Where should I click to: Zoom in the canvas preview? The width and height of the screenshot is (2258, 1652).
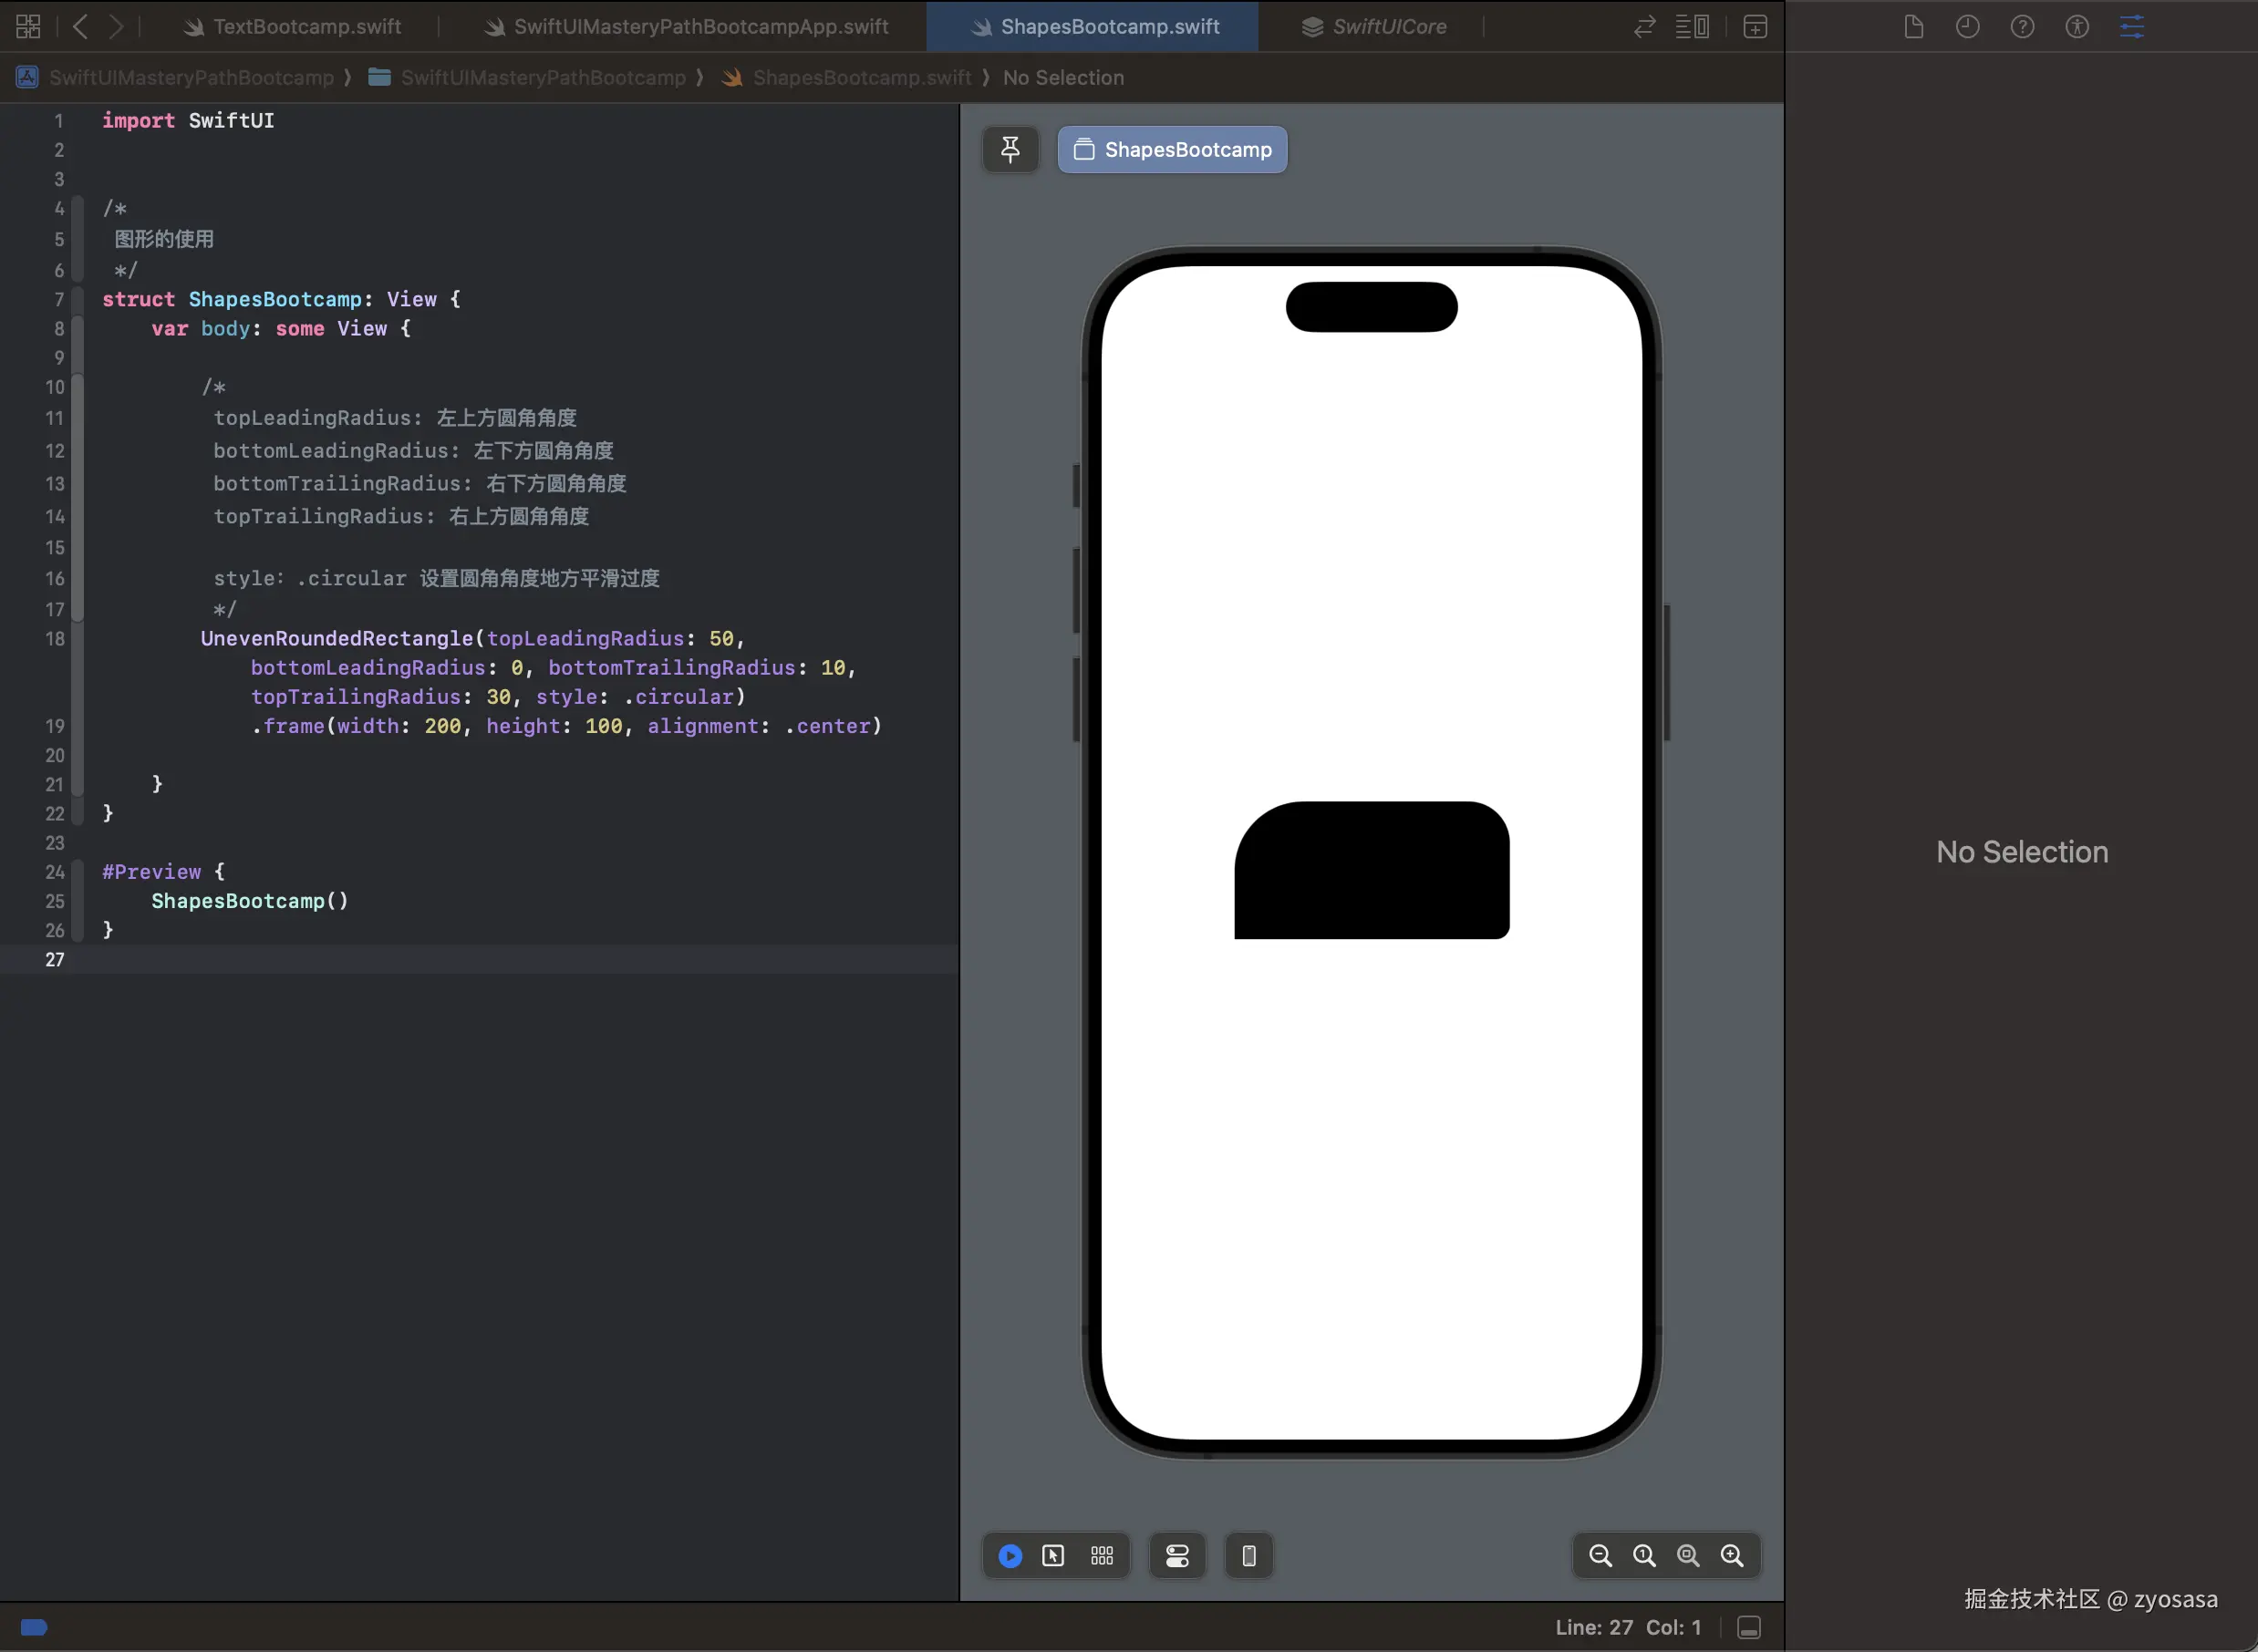pos(1732,1556)
